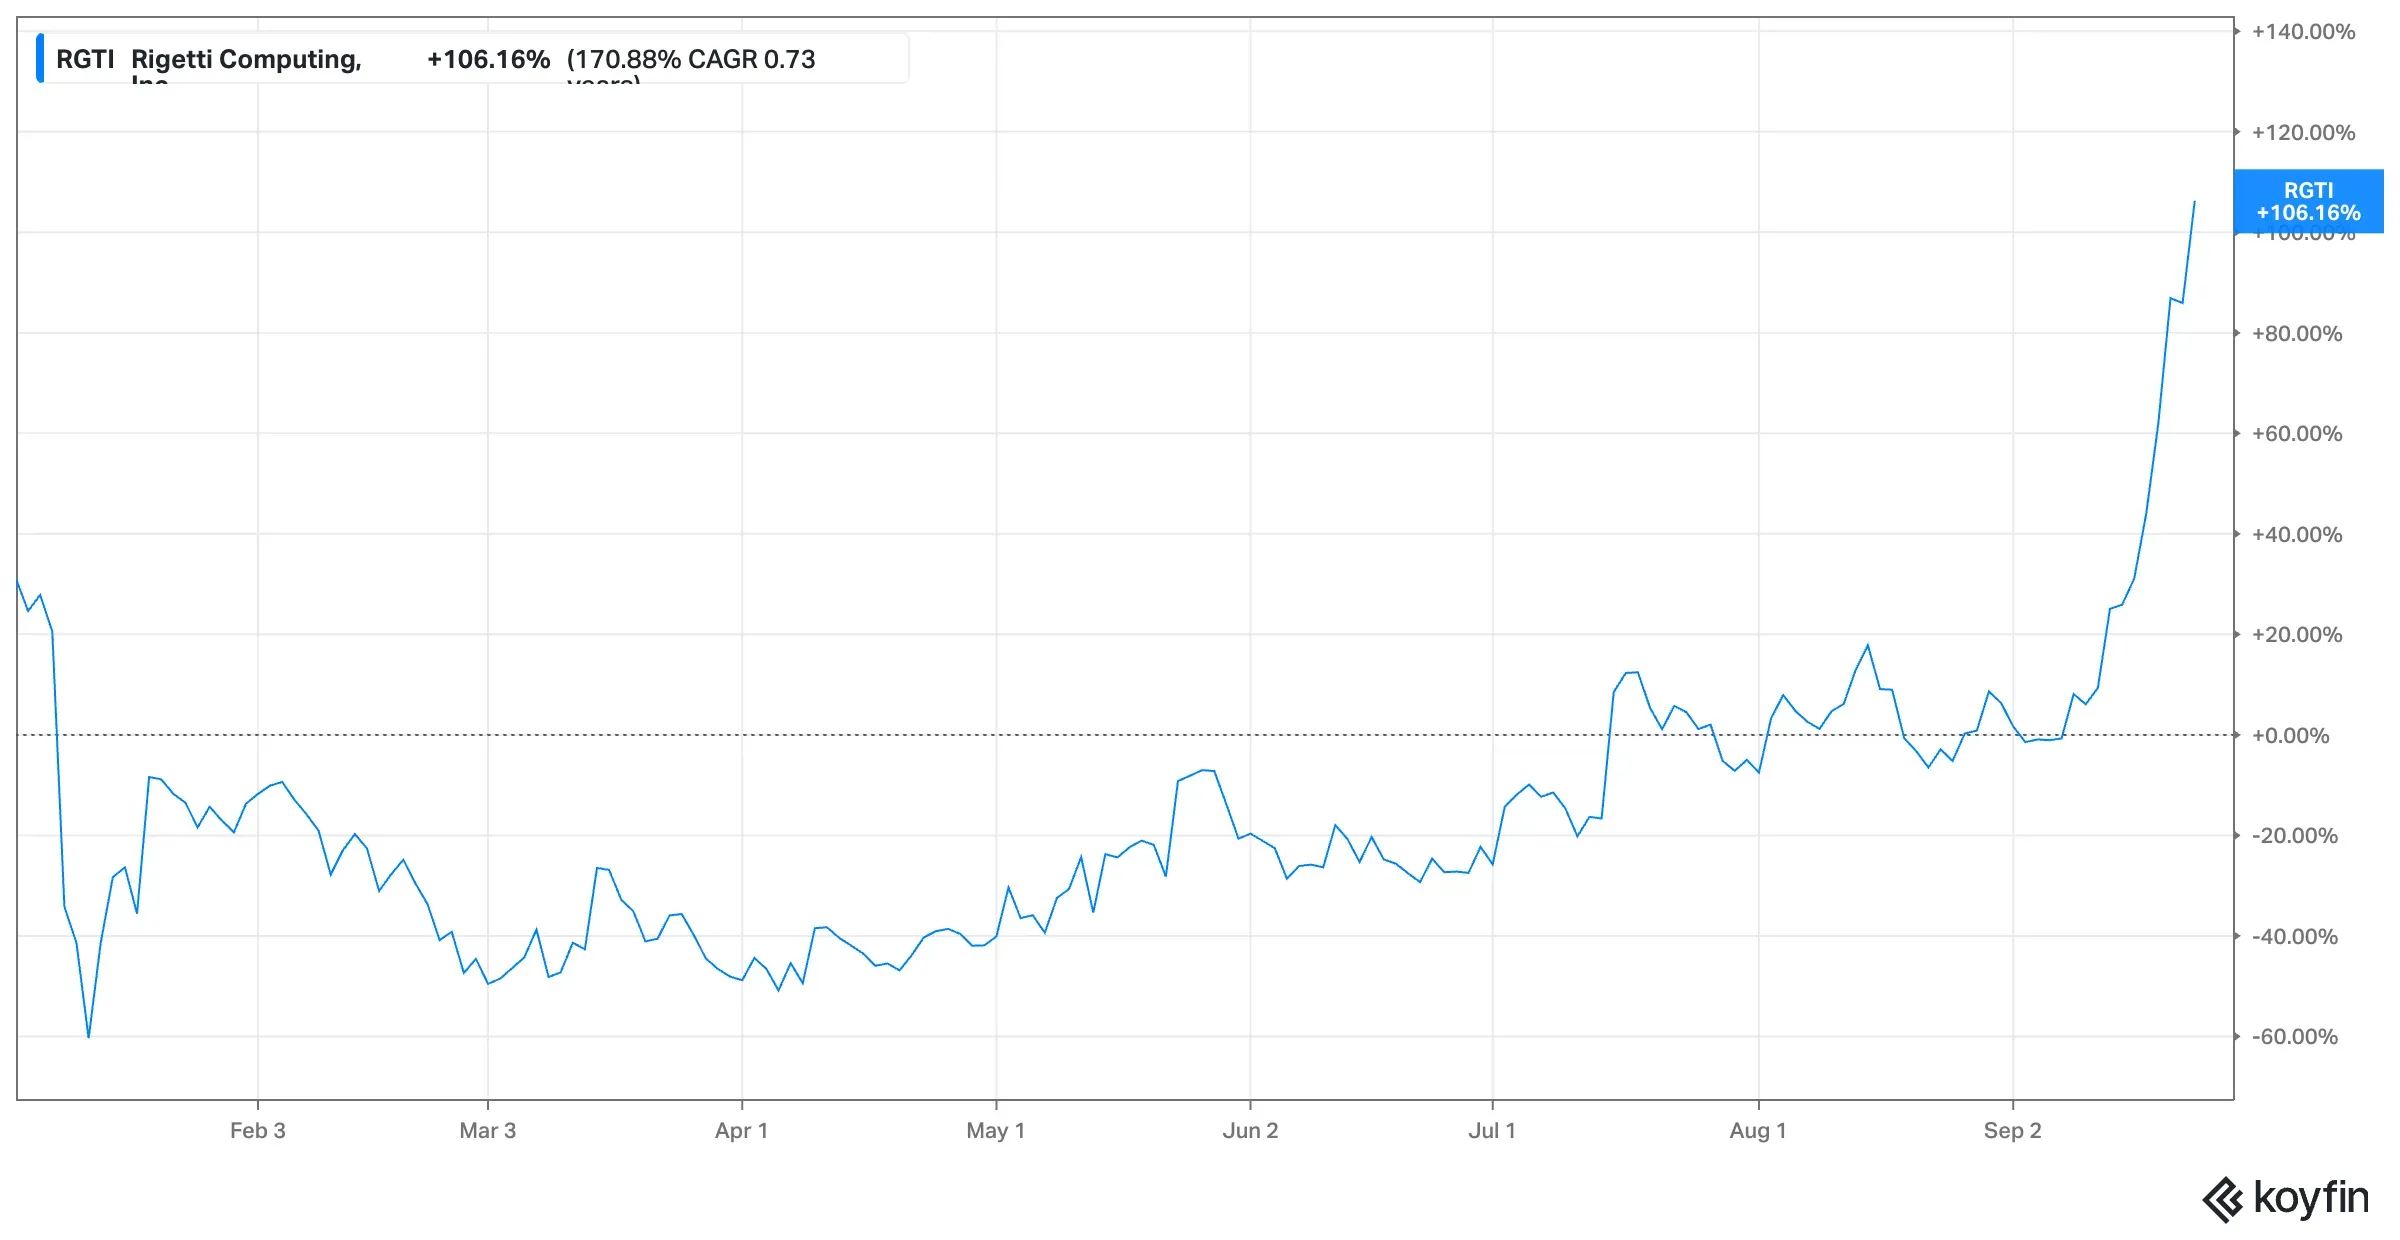Viewport: 2400px width, 1240px height.
Task: Click the +106.16% return value in the legend
Action: (x=489, y=60)
